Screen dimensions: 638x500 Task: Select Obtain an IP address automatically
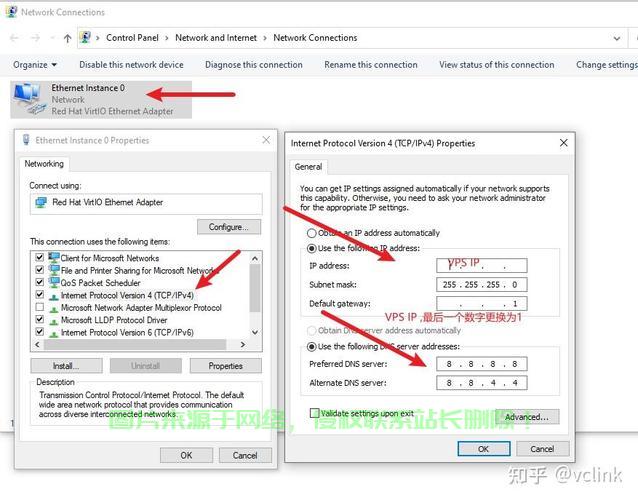312,233
